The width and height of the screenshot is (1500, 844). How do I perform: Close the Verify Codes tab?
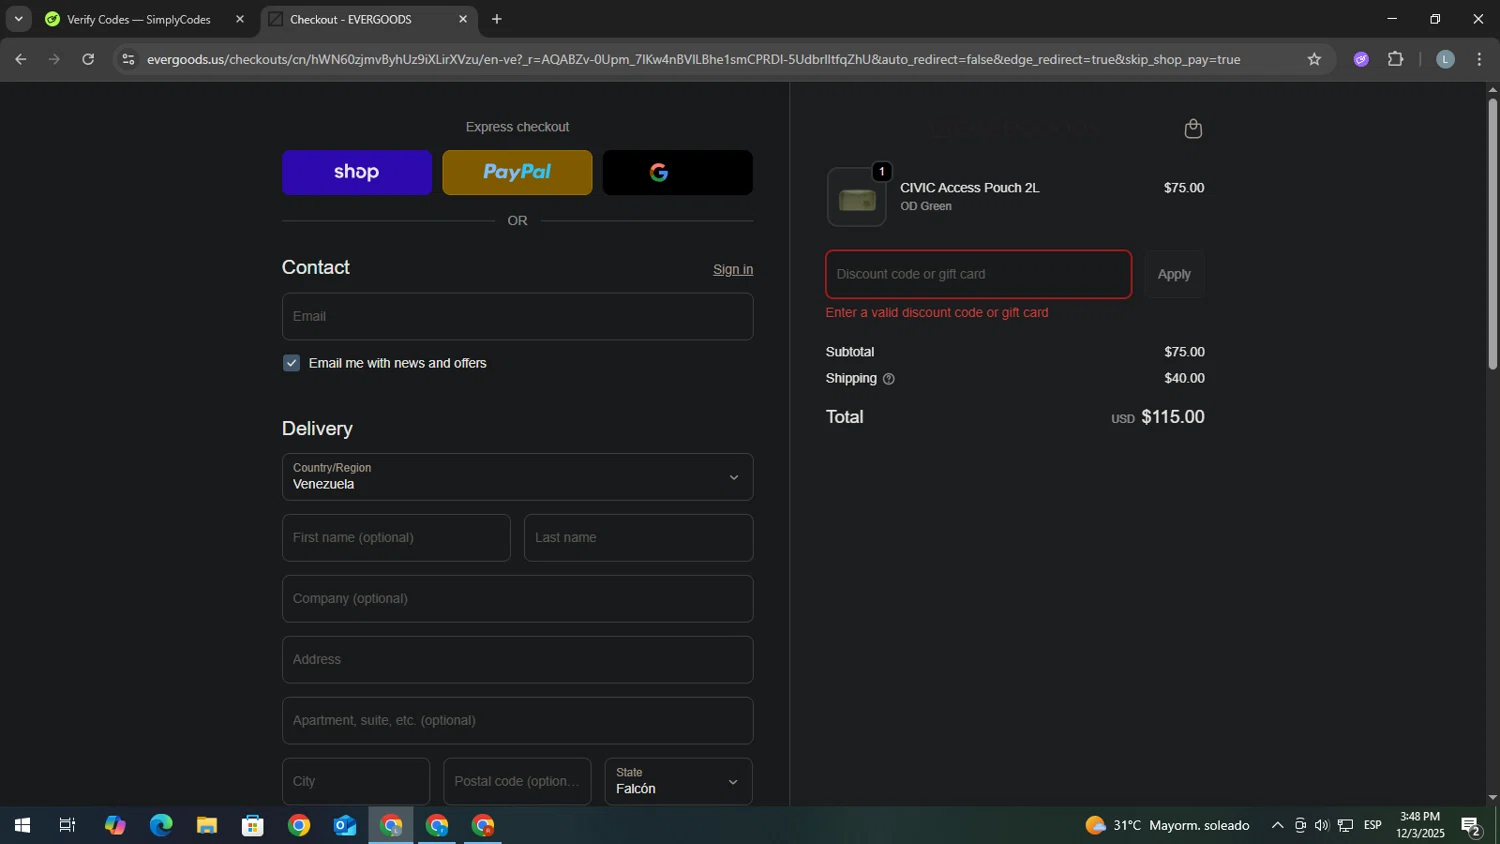pos(240,19)
